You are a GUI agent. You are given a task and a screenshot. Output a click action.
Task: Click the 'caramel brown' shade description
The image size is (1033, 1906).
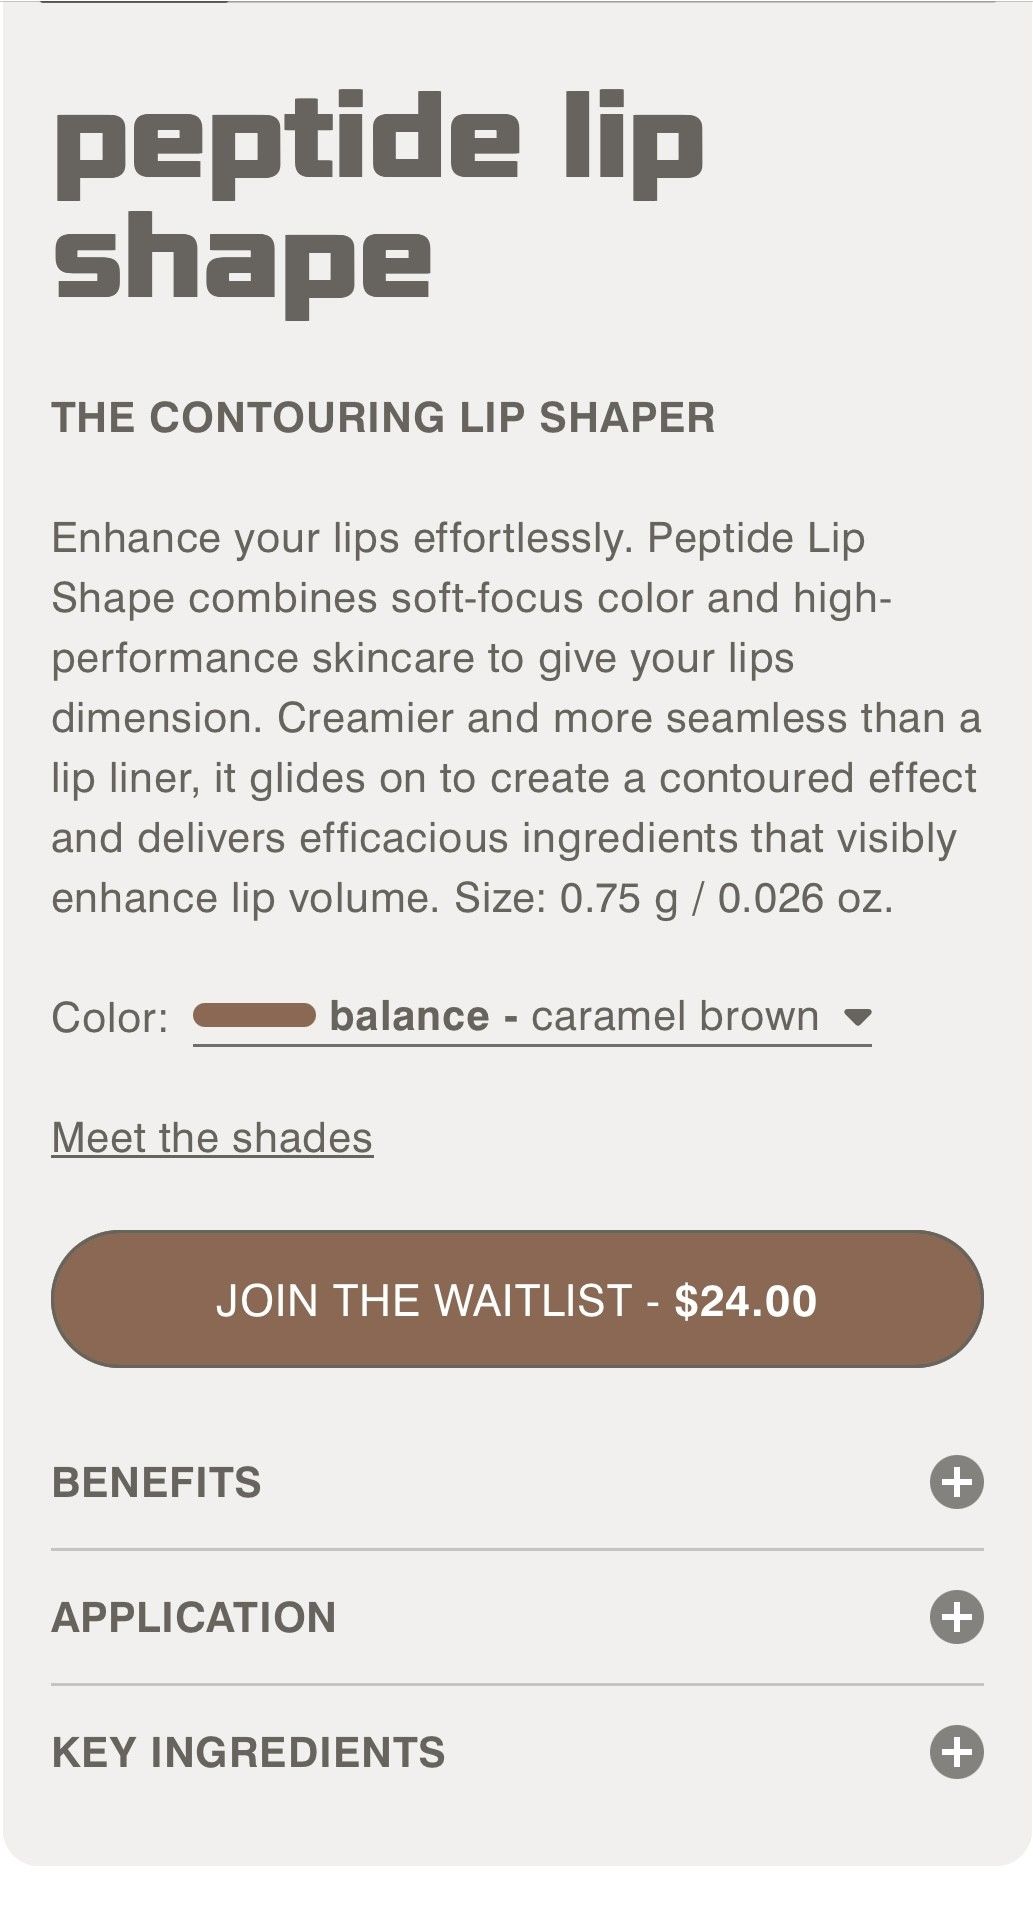[675, 1016]
